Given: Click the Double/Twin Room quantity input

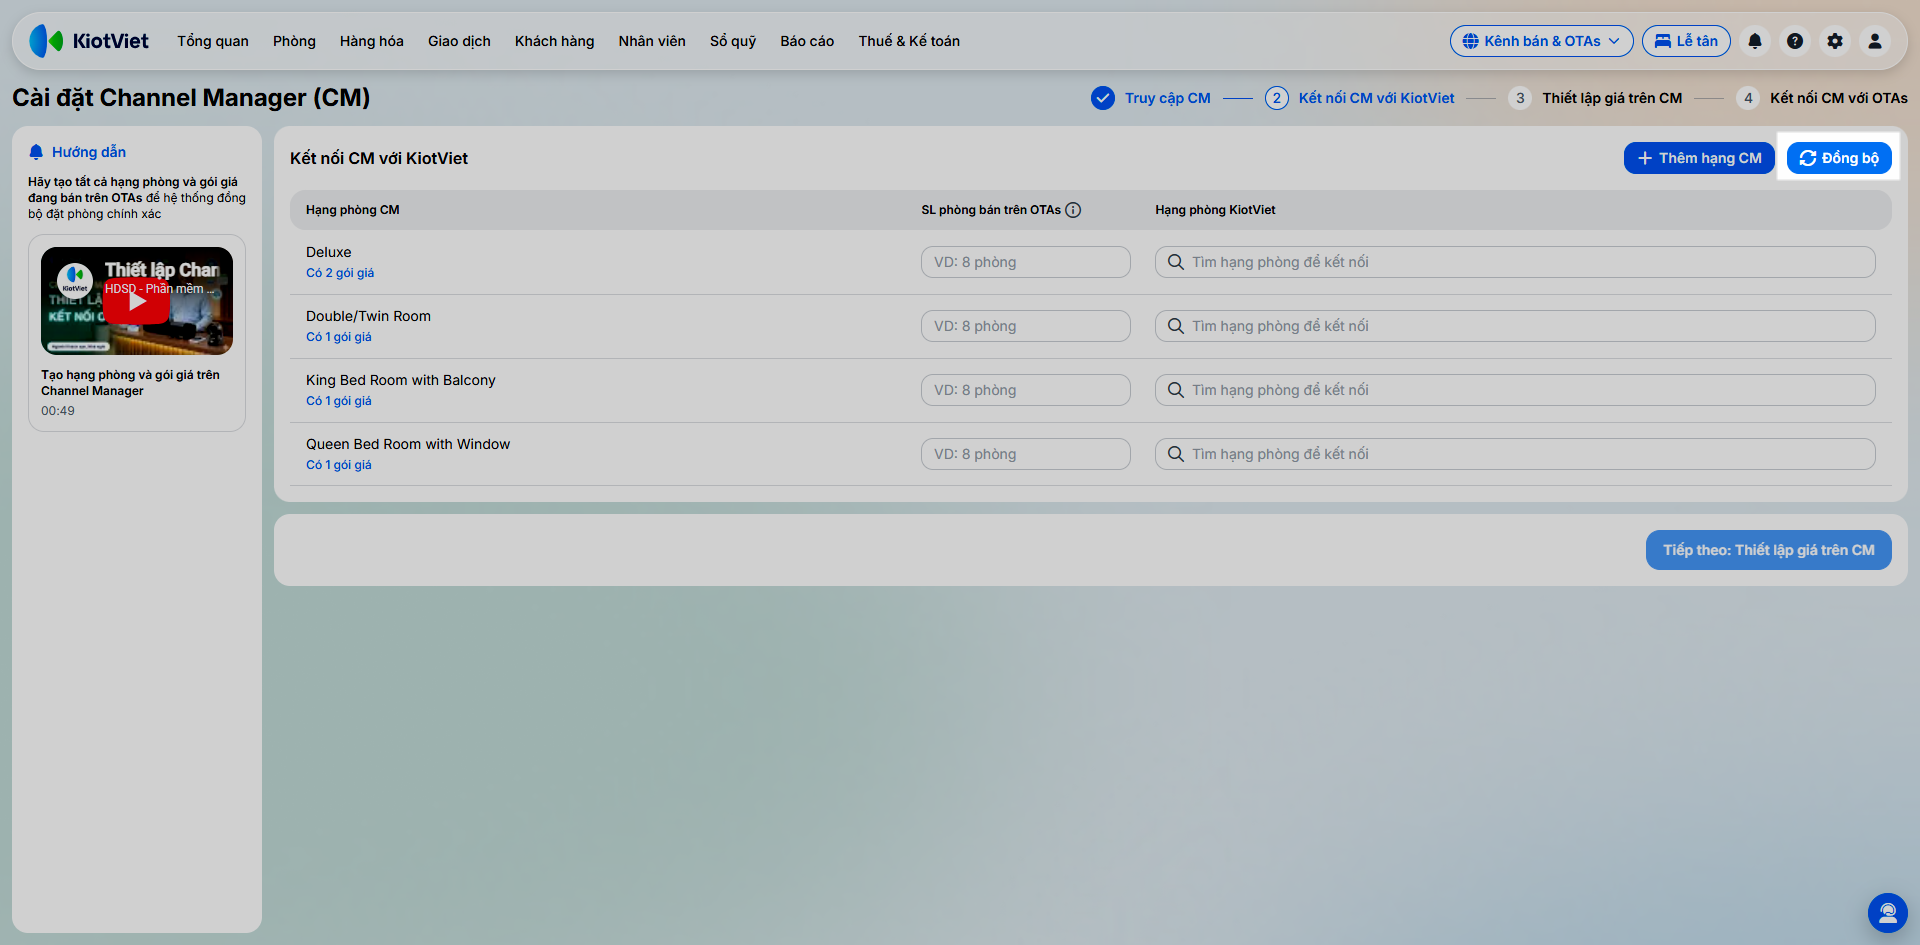Looking at the screenshot, I should (1026, 326).
